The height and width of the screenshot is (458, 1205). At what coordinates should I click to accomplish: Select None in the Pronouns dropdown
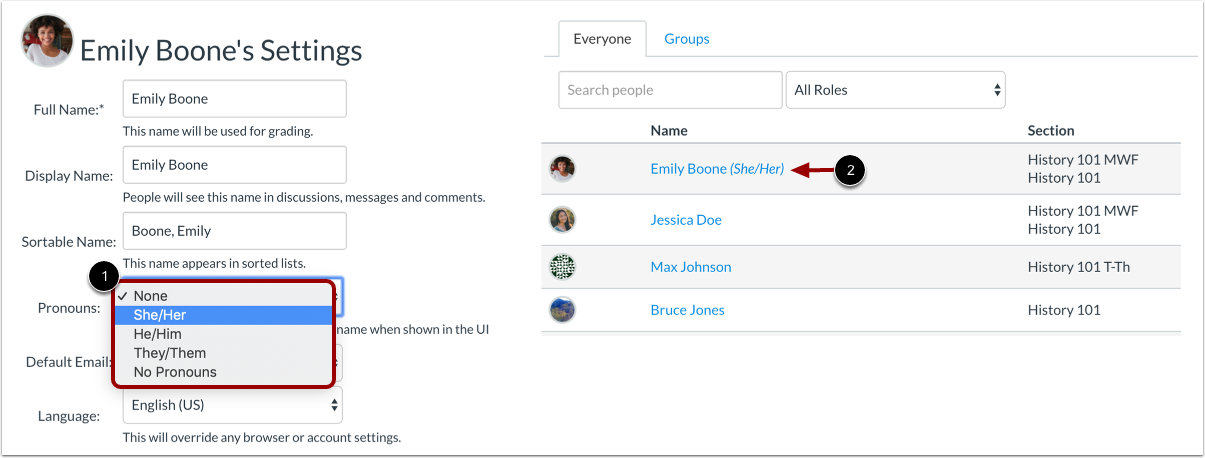point(222,296)
